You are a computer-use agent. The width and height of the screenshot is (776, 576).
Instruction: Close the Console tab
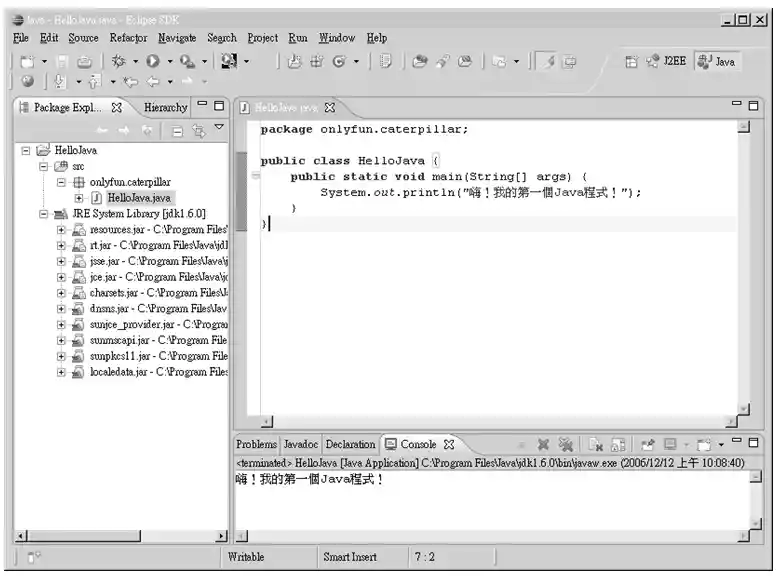(x=449, y=444)
